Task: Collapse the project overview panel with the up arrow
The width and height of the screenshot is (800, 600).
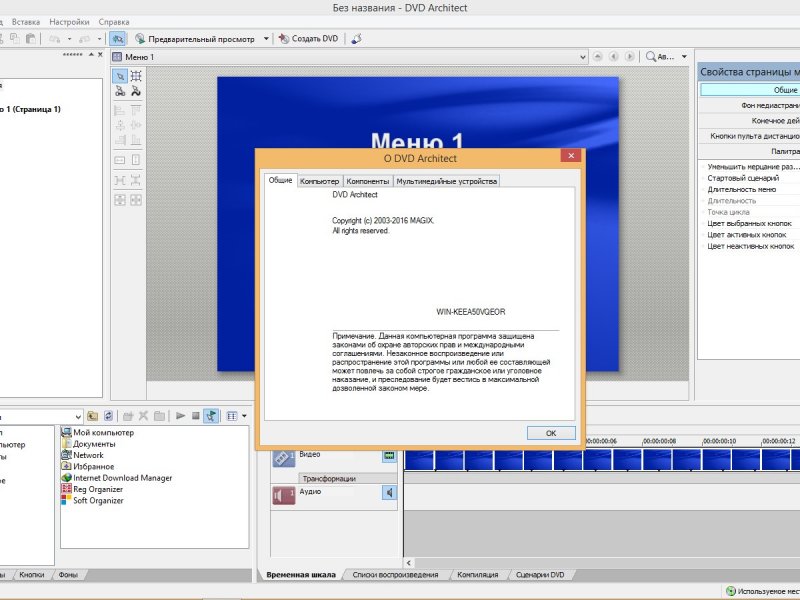Action: pyautogui.click(x=91, y=55)
